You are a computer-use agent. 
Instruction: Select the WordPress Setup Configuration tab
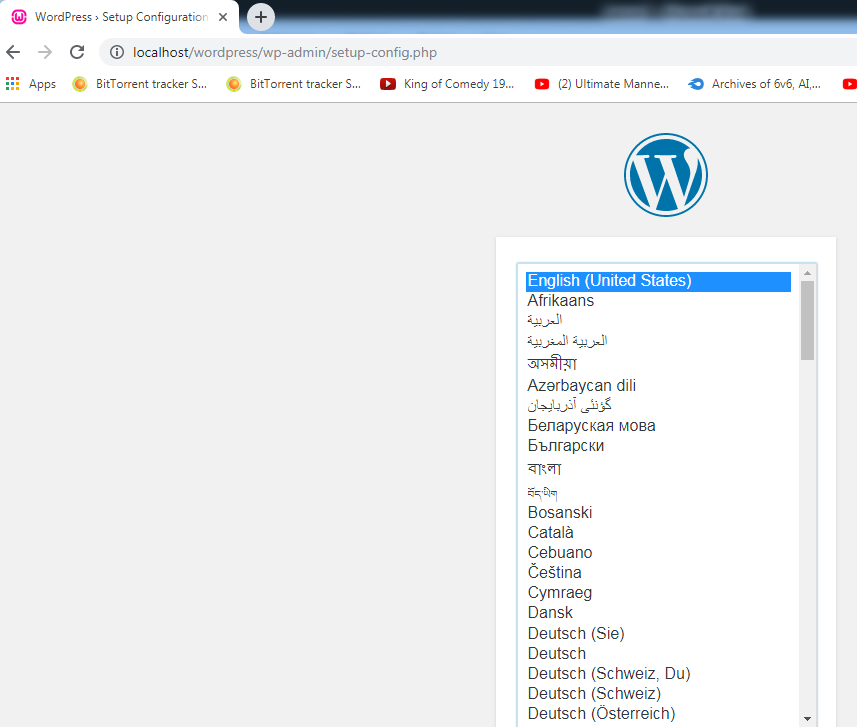[x=120, y=17]
